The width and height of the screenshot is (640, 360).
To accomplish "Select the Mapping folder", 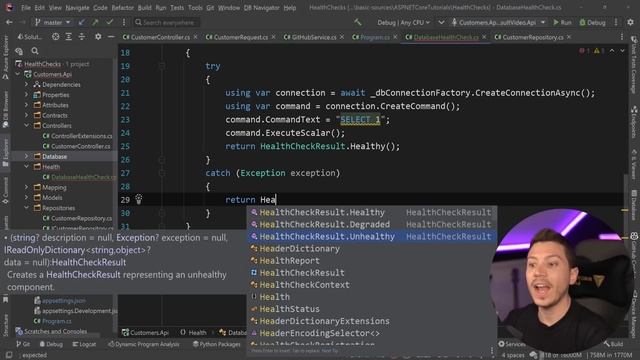I will 50,187.
